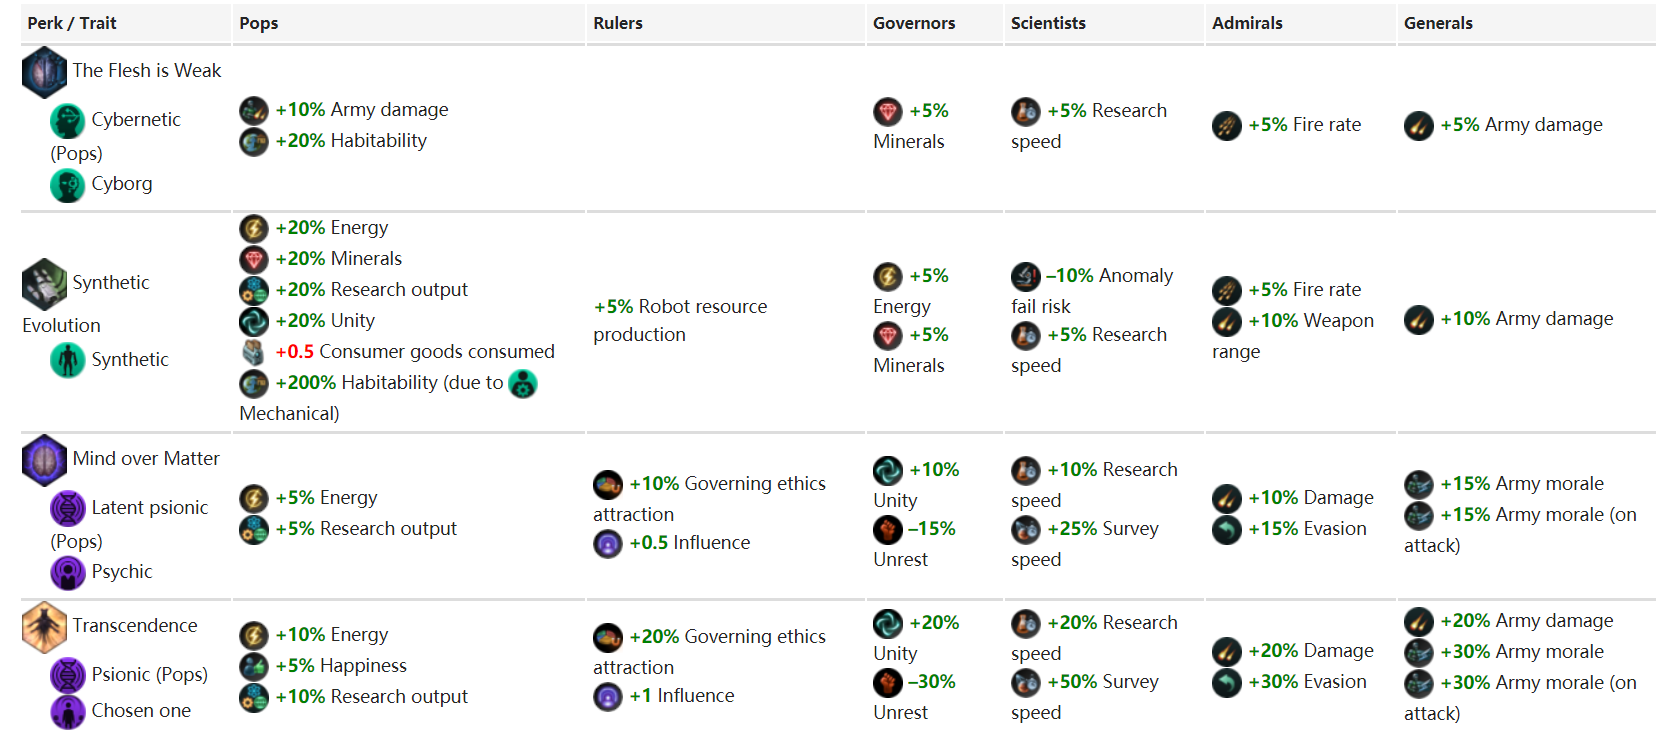Screen dimensions: 1656x739
Task: Click the icon beside +0.5 Influence
Action: (608, 543)
